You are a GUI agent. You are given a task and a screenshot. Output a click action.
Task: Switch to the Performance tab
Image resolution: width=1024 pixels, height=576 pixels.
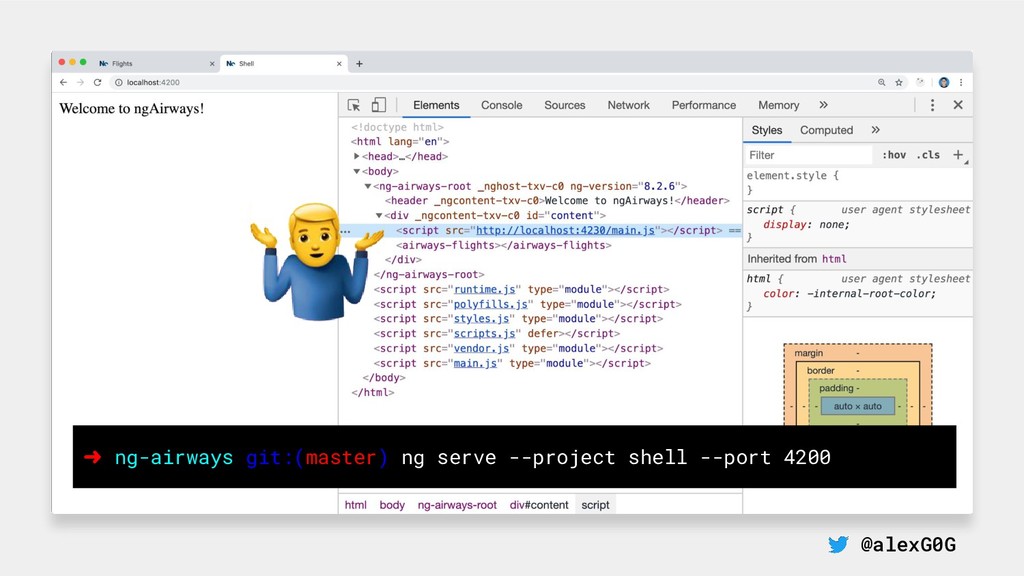703,105
